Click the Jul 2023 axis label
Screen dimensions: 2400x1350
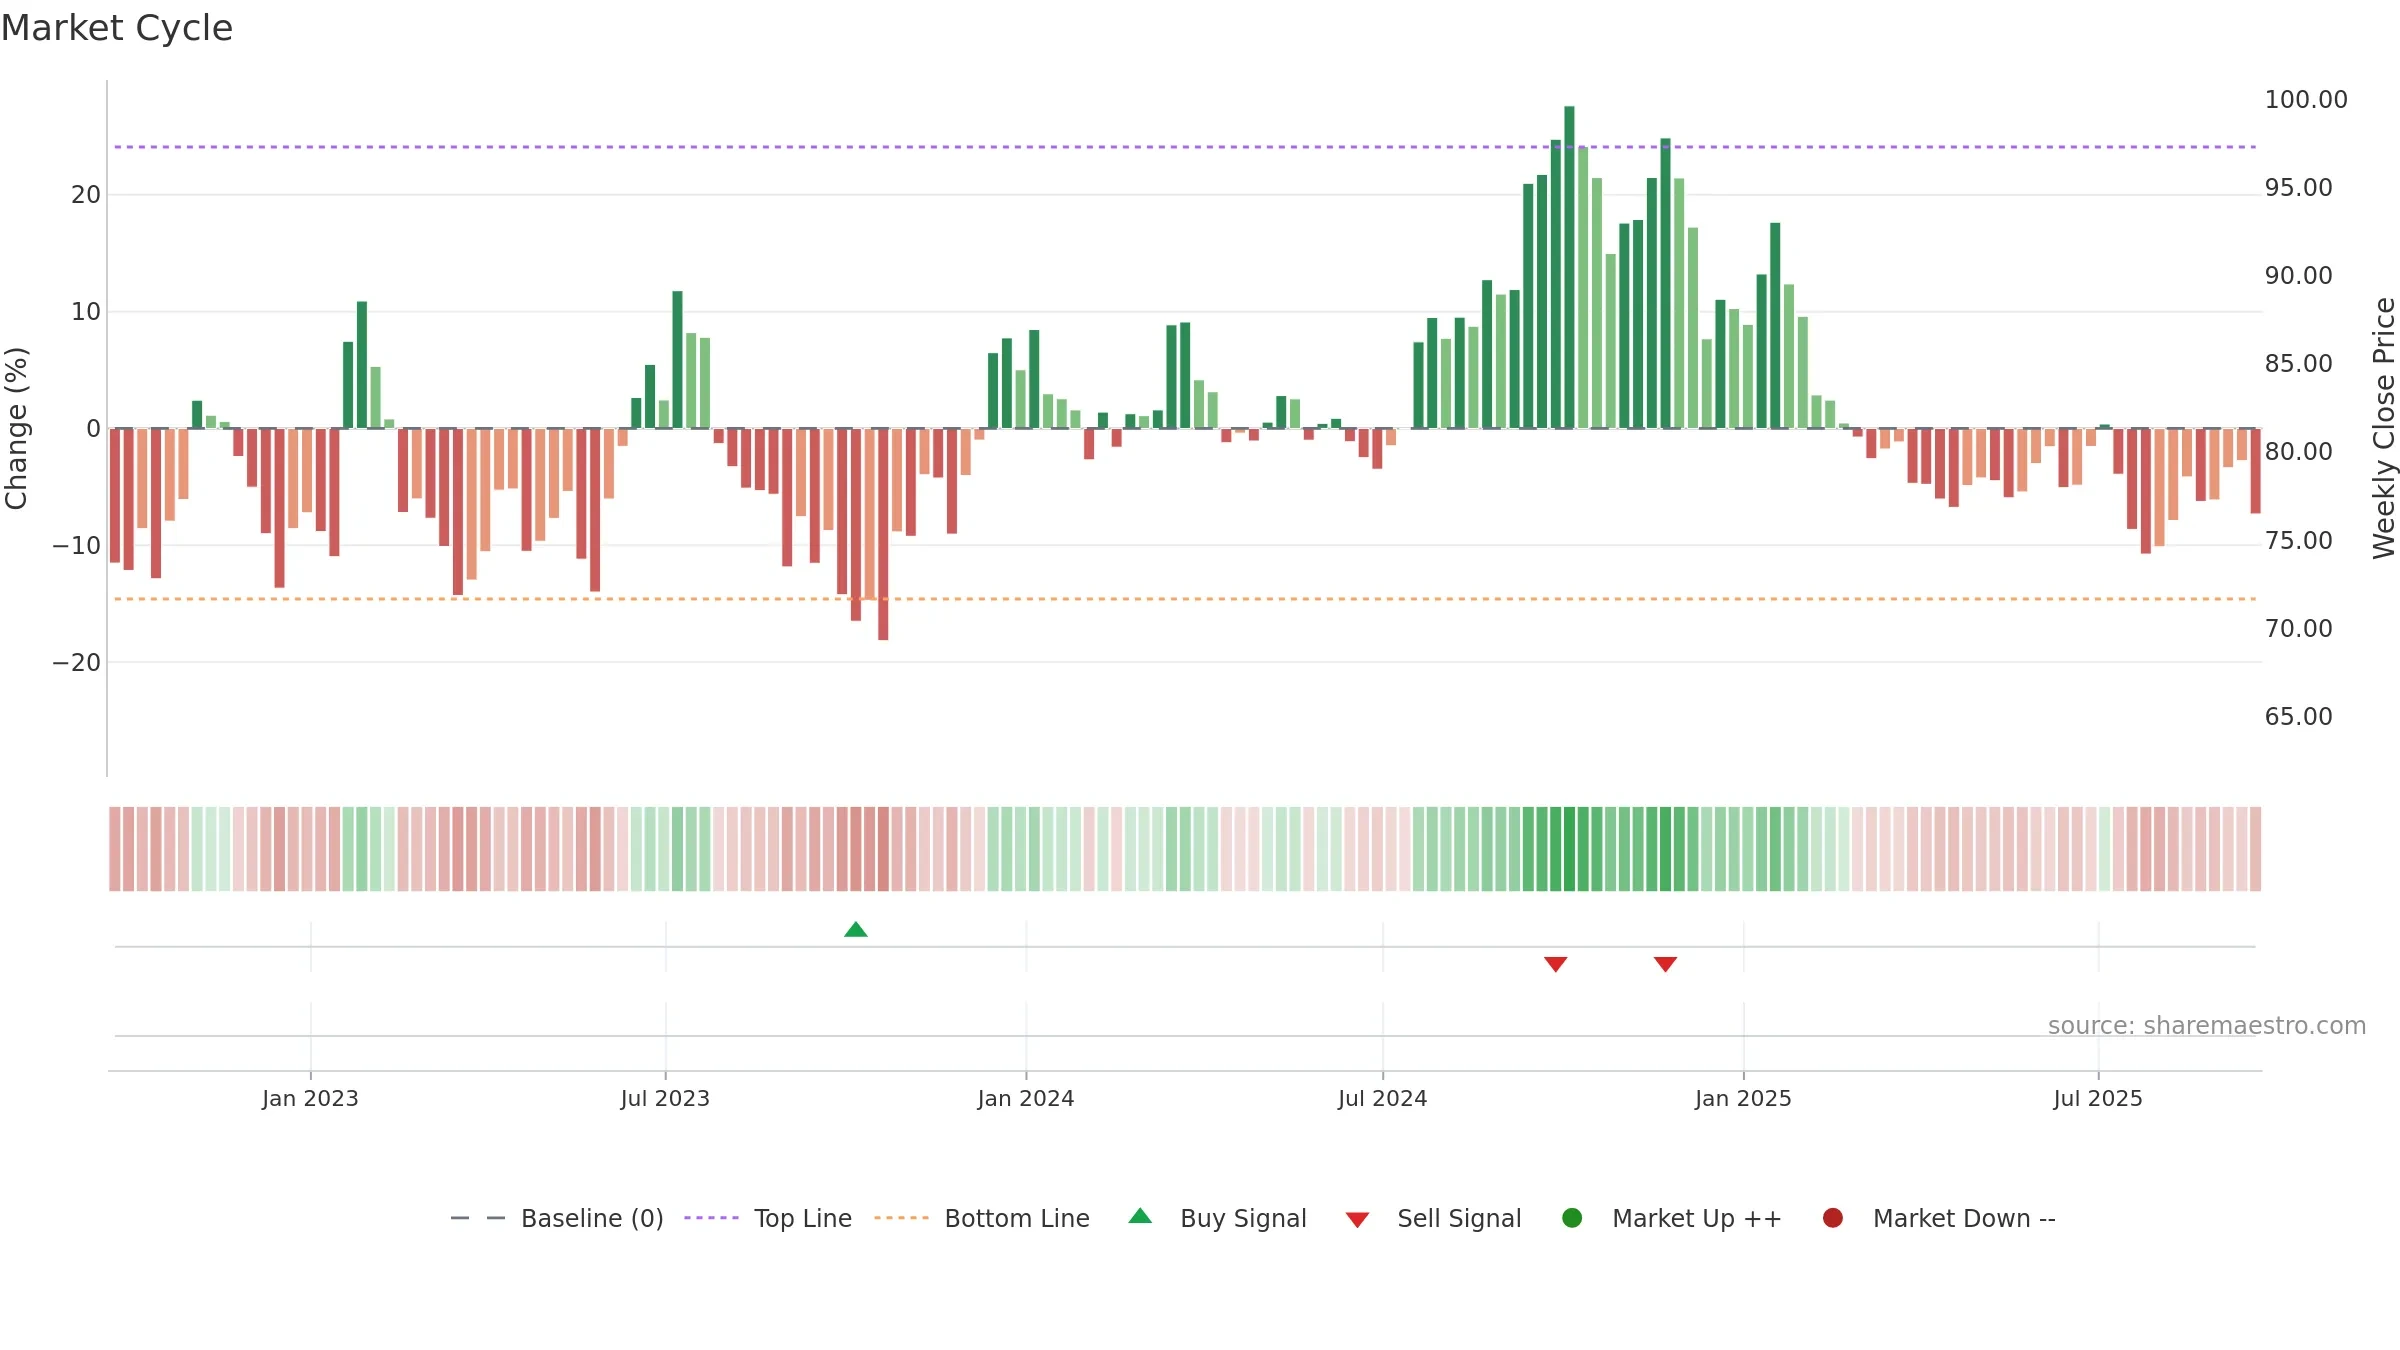pos(665,1099)
